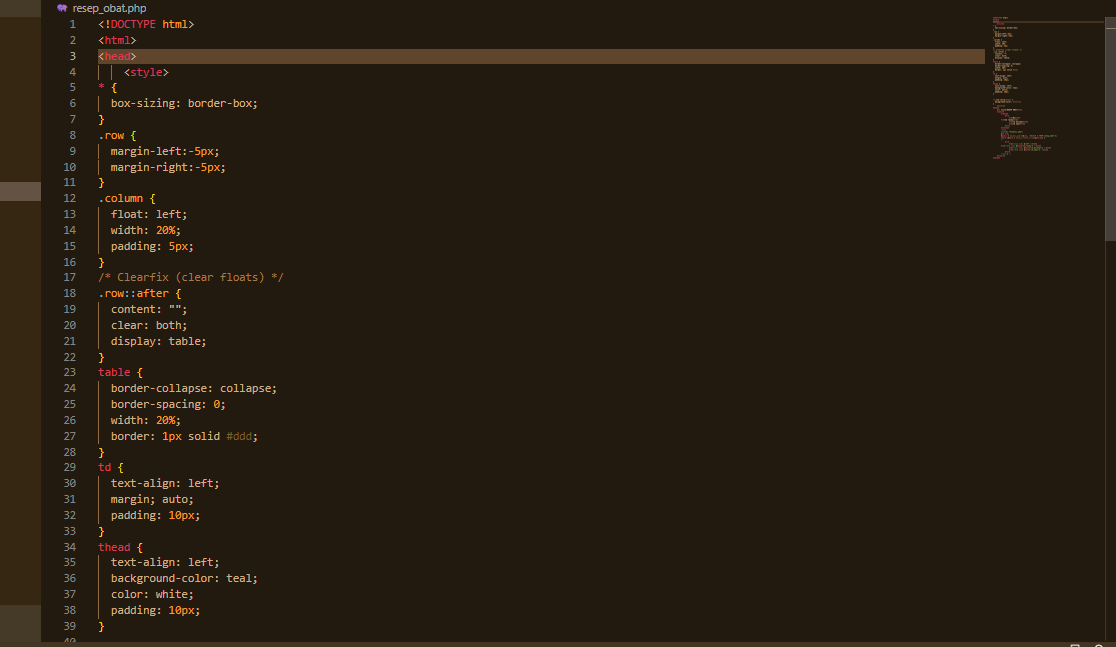Click line number 23 in the gutter

tap(69, 372)
